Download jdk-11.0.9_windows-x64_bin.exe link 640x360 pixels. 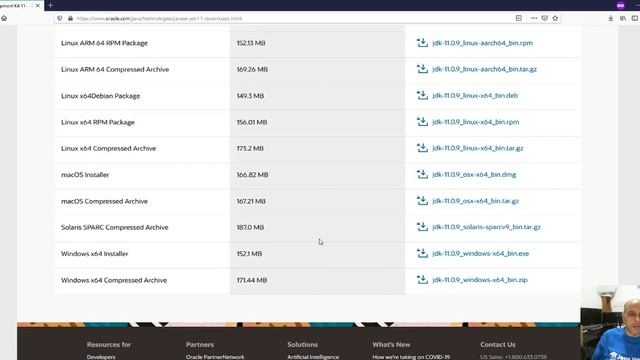click(x=481, y=253)
